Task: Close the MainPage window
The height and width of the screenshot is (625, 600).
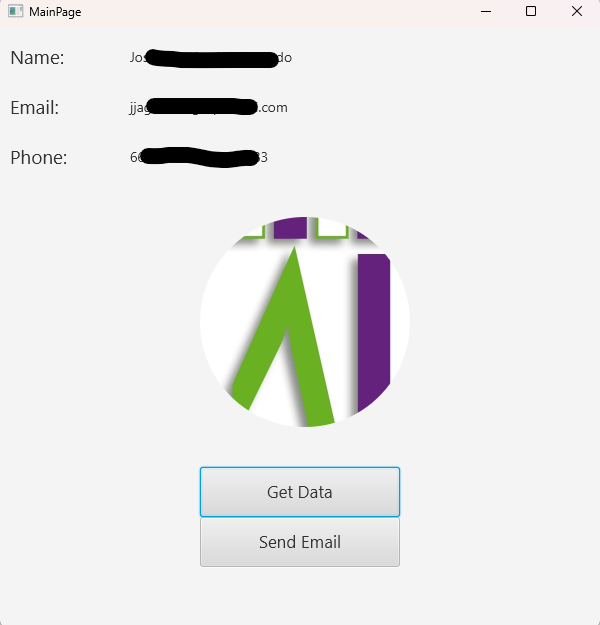Action: pos(576,12)
